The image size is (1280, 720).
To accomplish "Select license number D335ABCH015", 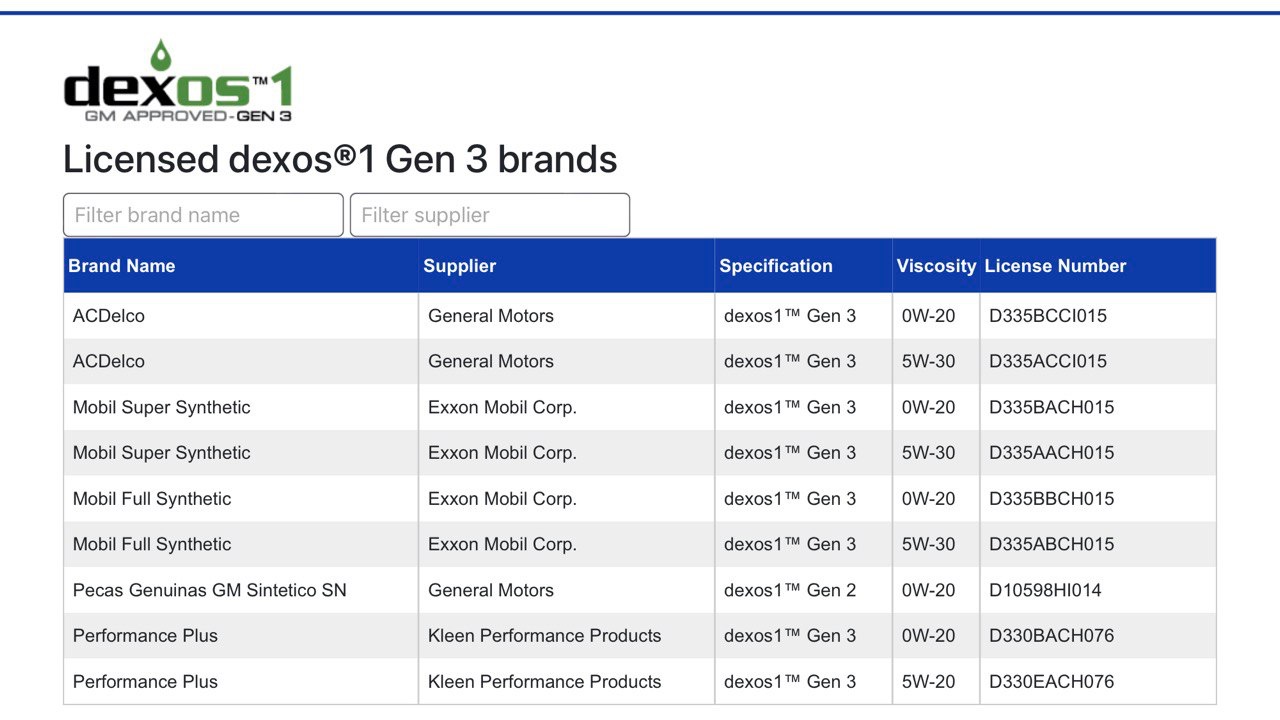I will pyautogui.click(x=1051, y=545).
